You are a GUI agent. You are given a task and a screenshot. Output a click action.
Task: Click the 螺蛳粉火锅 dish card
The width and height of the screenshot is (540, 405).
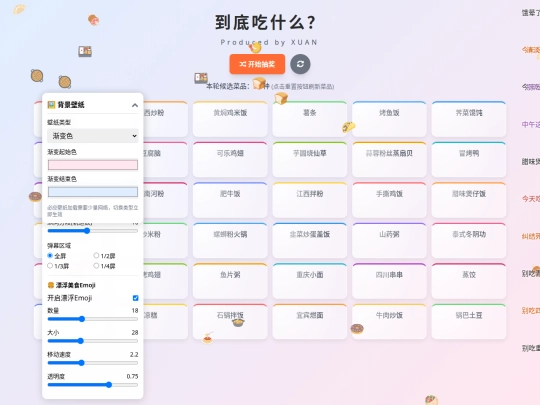230,240
